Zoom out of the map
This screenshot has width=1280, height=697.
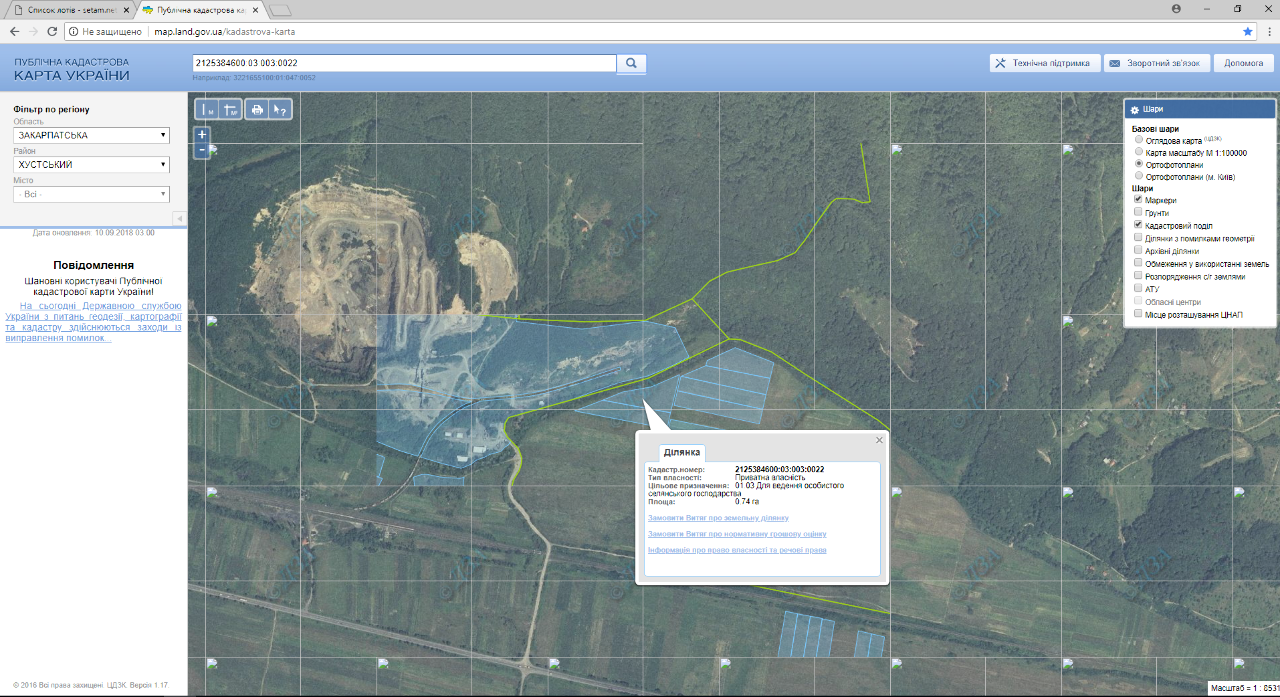coord(202,150)
